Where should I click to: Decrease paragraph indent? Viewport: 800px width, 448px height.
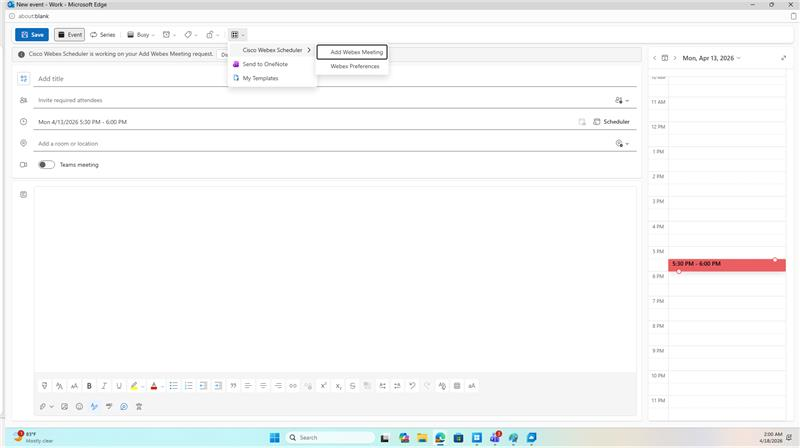click(x=203, y=386)
